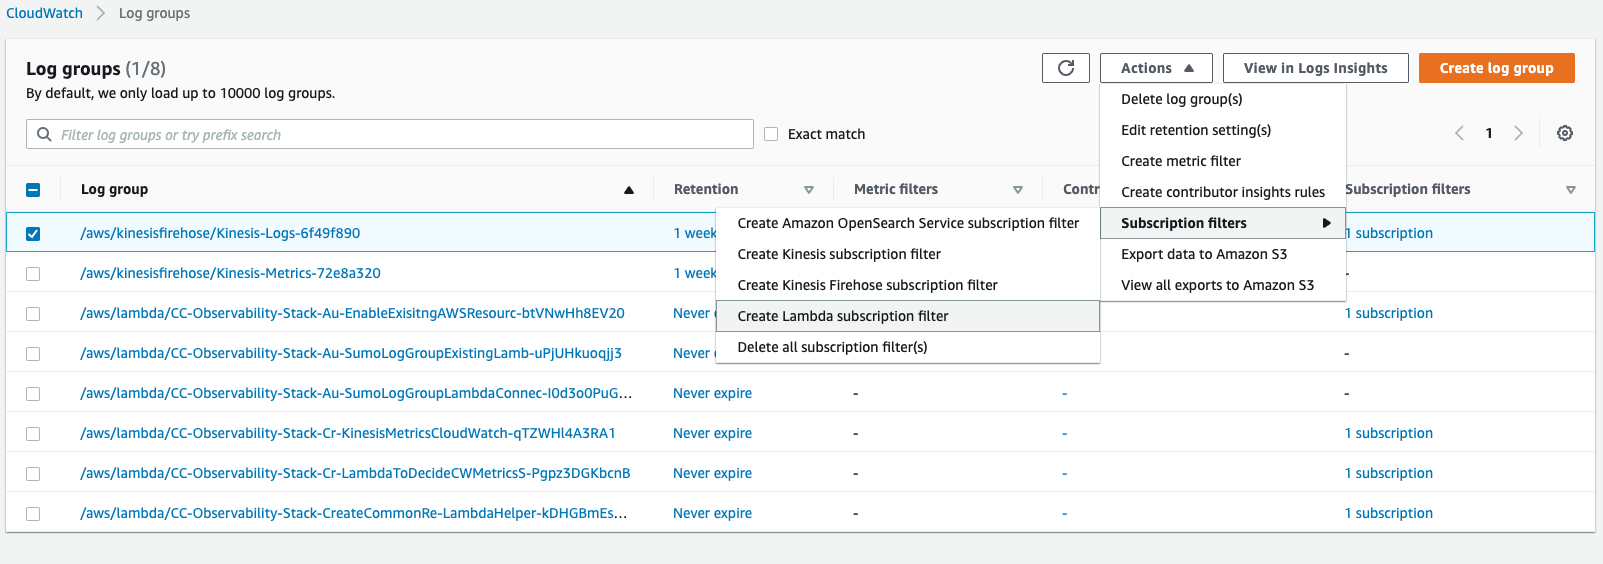The width and height of the screenshot is (1603, 564).
Task: Open the table preferences gear icon
Action: (x=1565, y=133)
